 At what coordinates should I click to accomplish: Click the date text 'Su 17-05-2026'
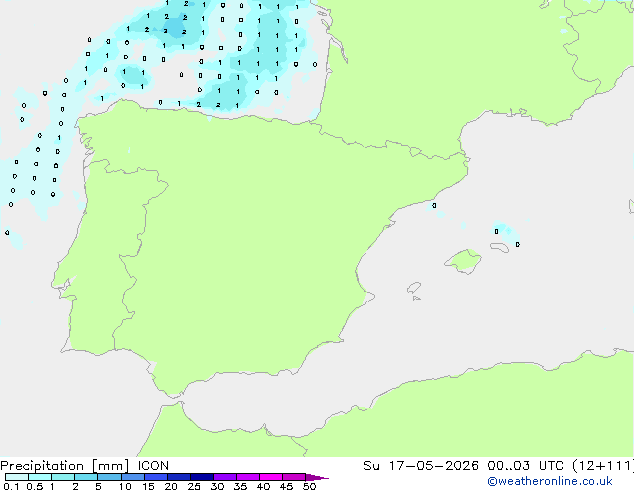click(421, 466)
